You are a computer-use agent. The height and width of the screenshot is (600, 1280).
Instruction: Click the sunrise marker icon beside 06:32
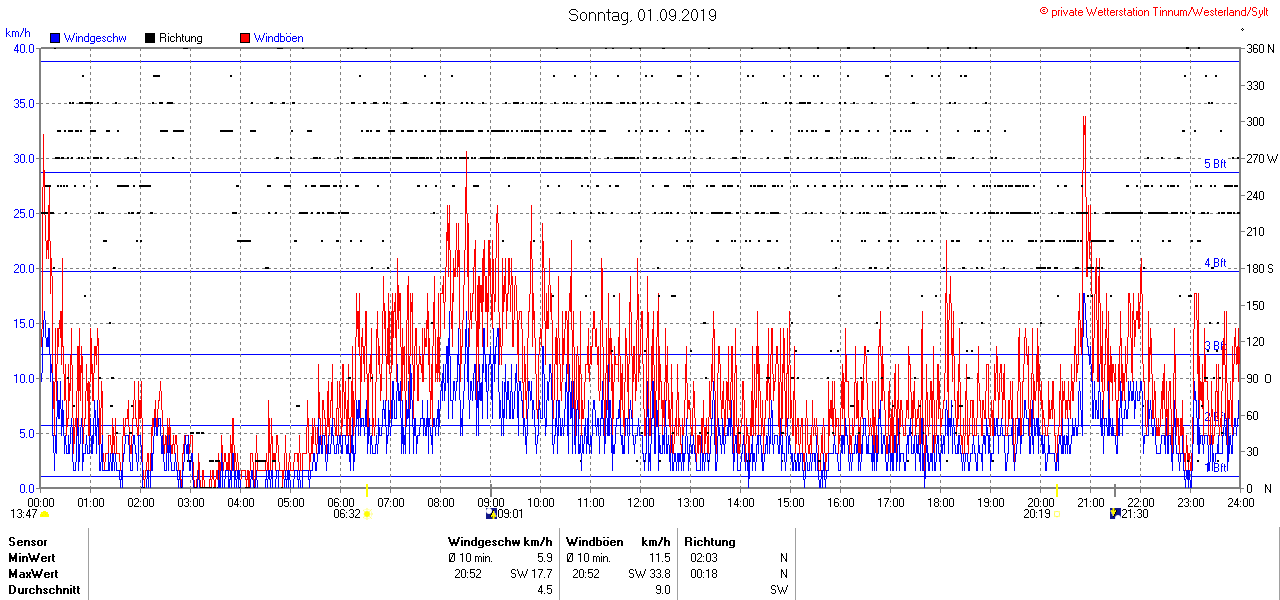tap(367, 514)
